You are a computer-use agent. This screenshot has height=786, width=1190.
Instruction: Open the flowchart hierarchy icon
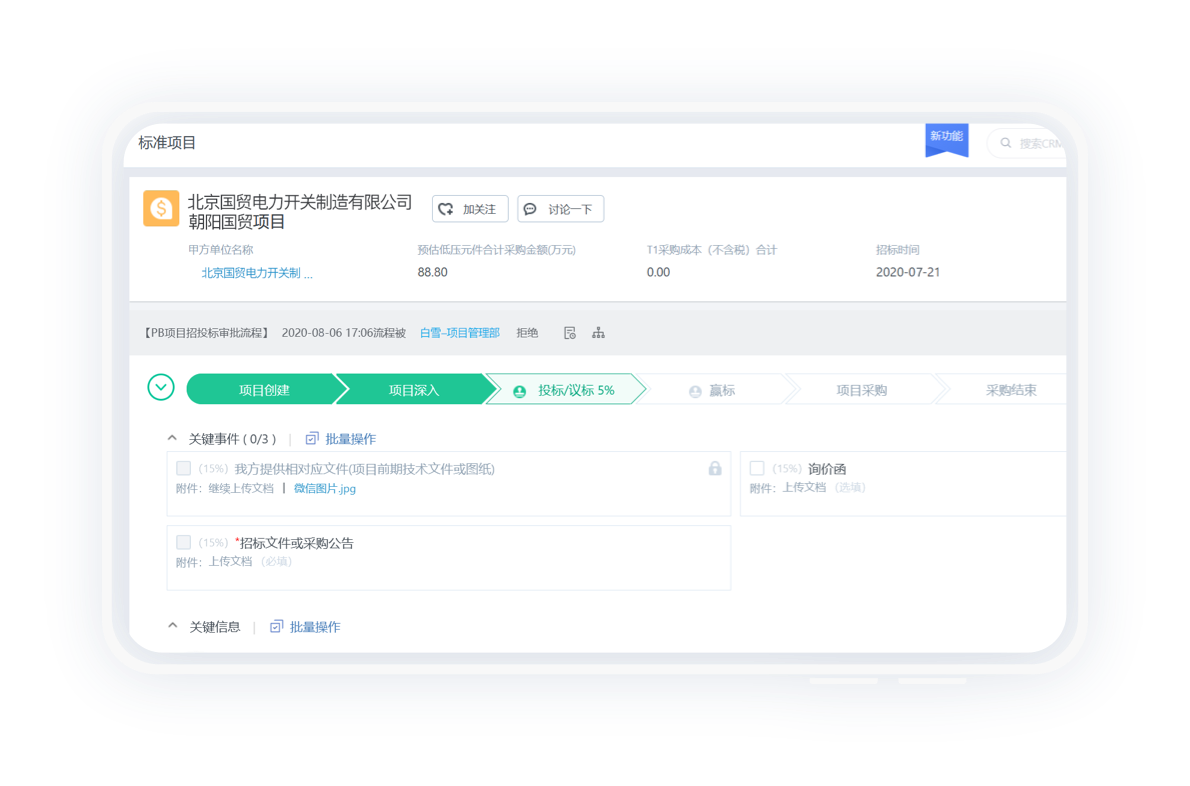pyautogui.click(x=598, y=333)
